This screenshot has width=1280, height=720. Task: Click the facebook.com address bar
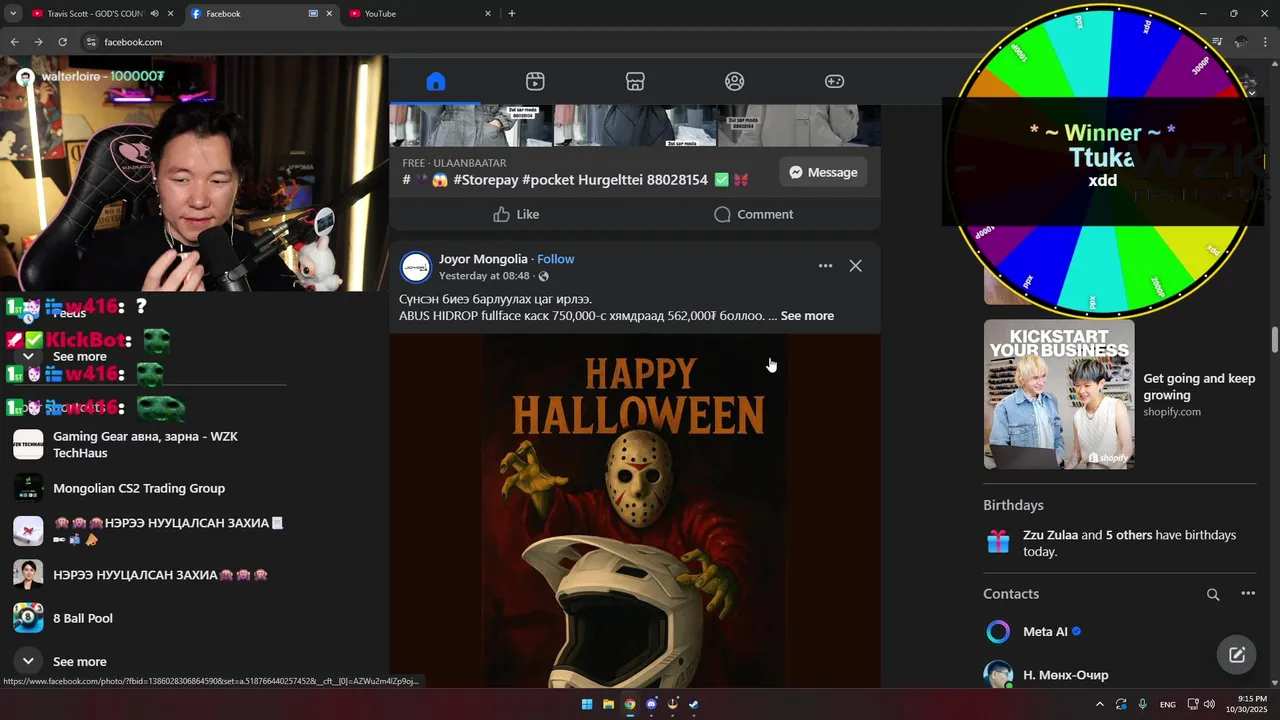coord(600,42)
